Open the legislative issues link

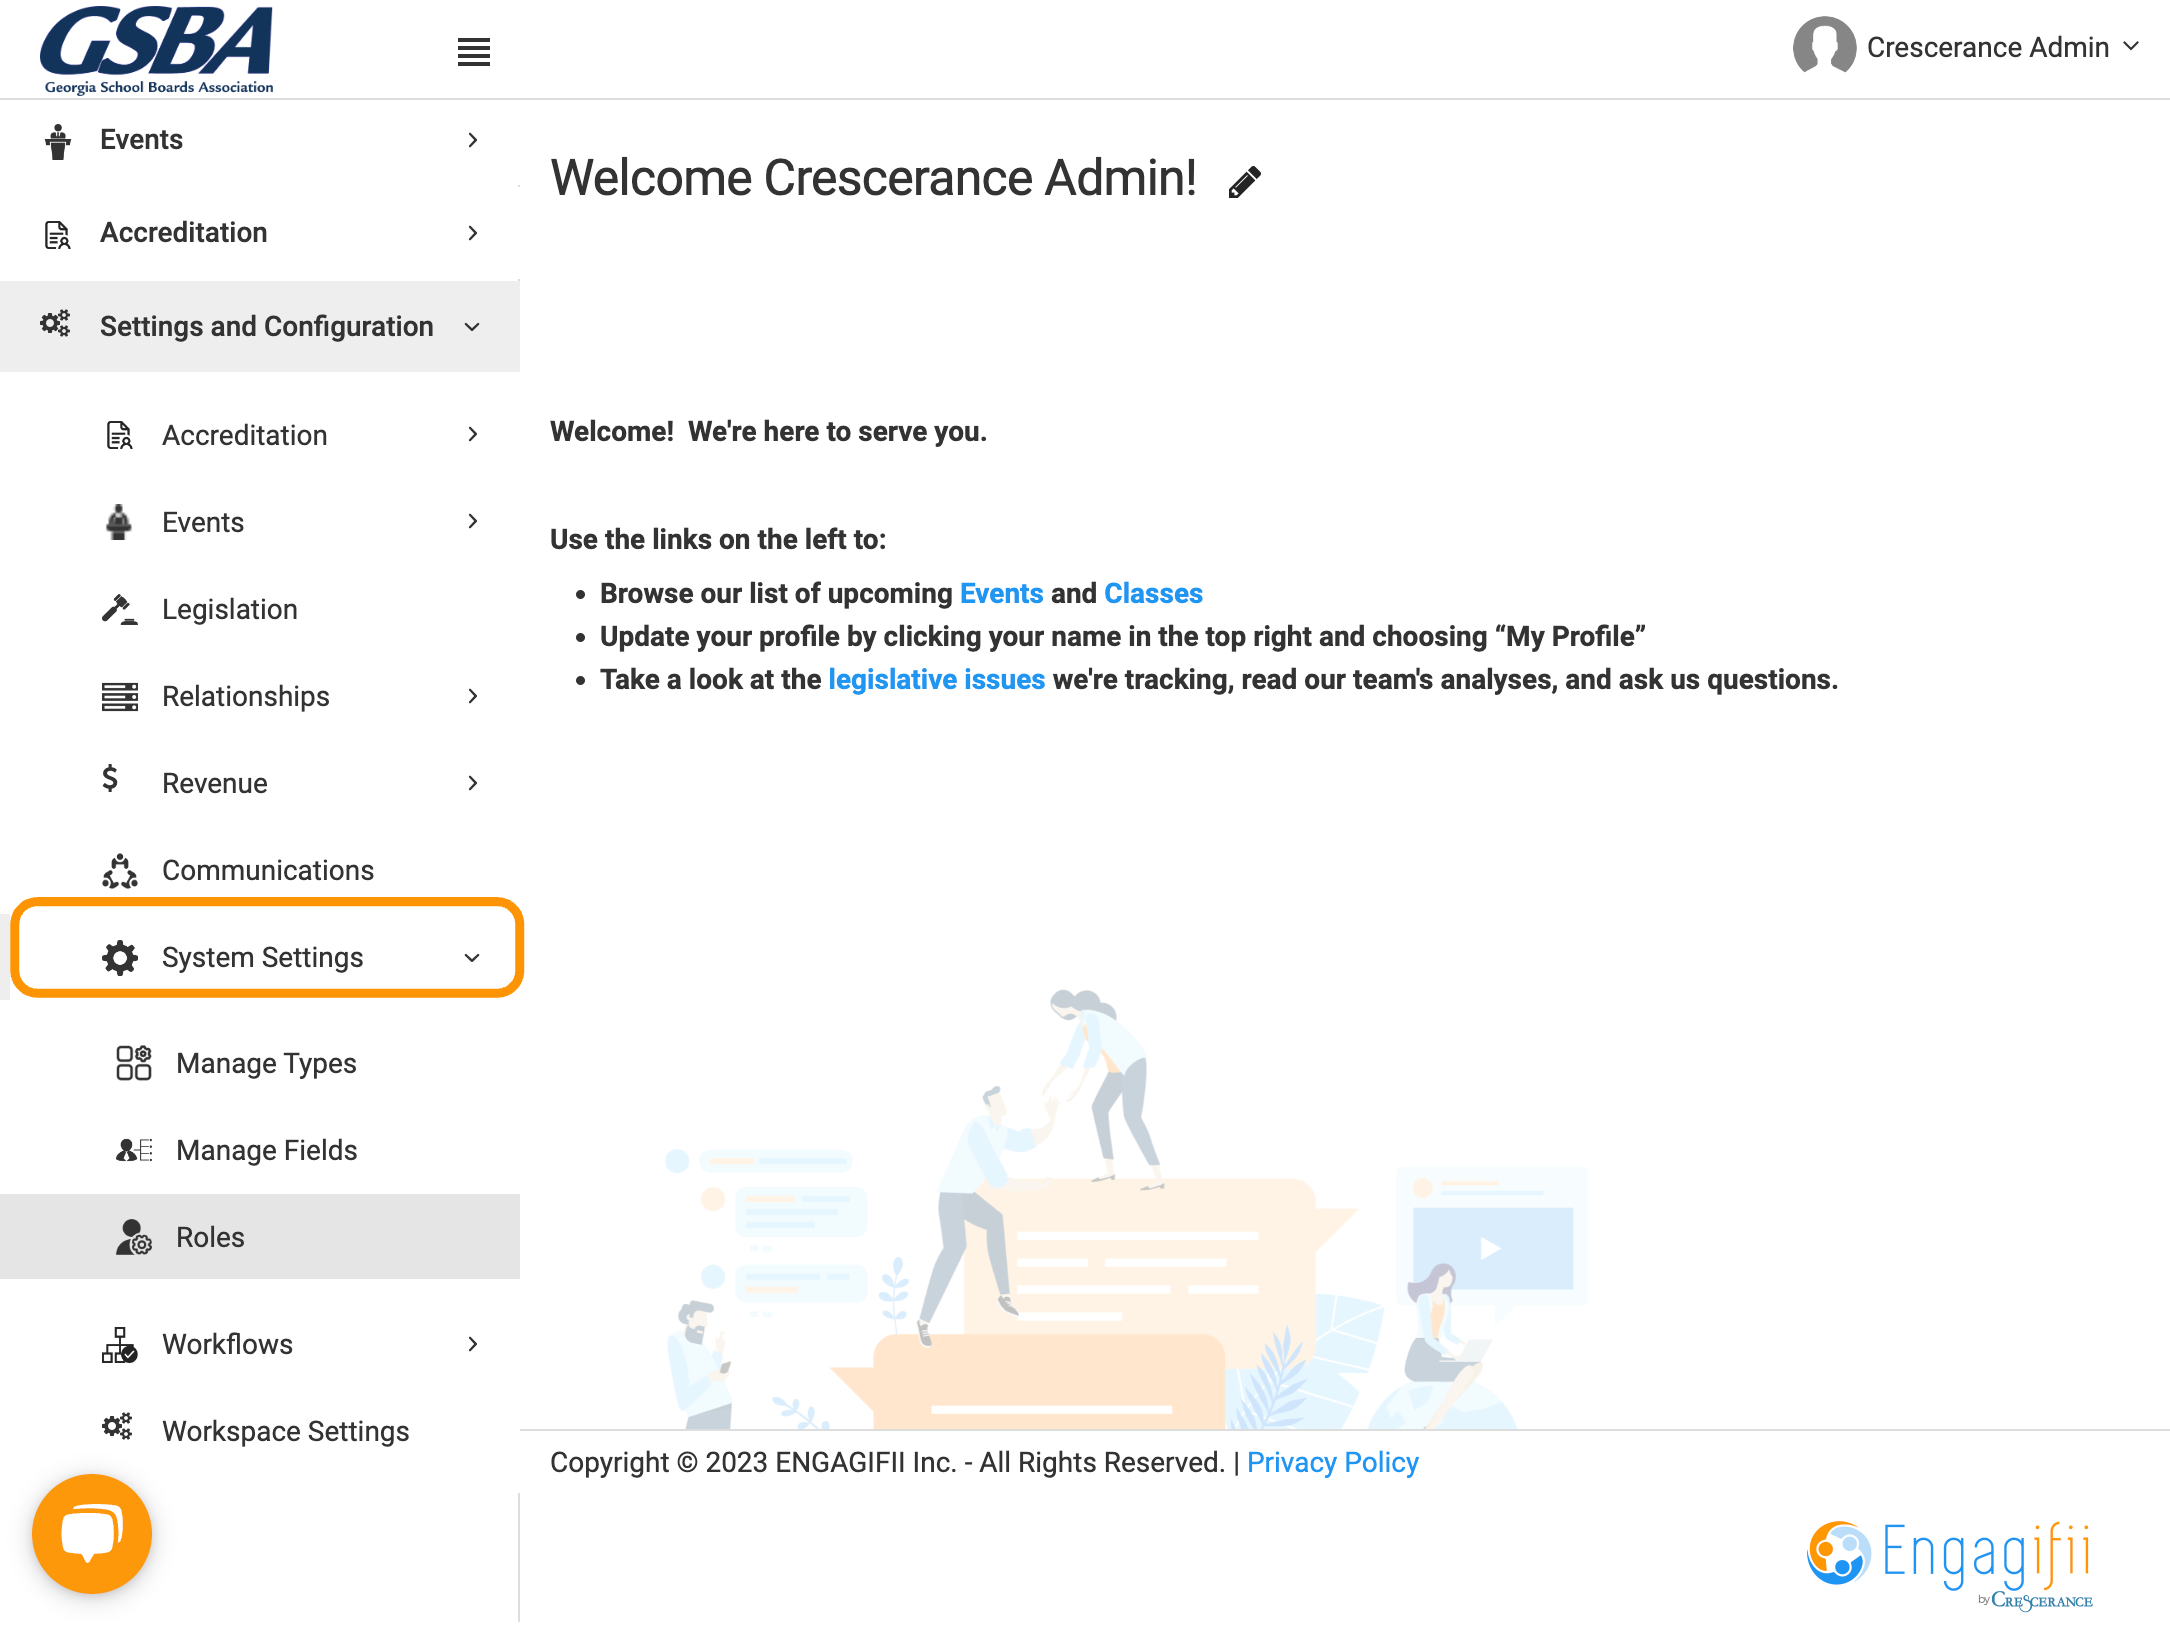pos(936,679)
